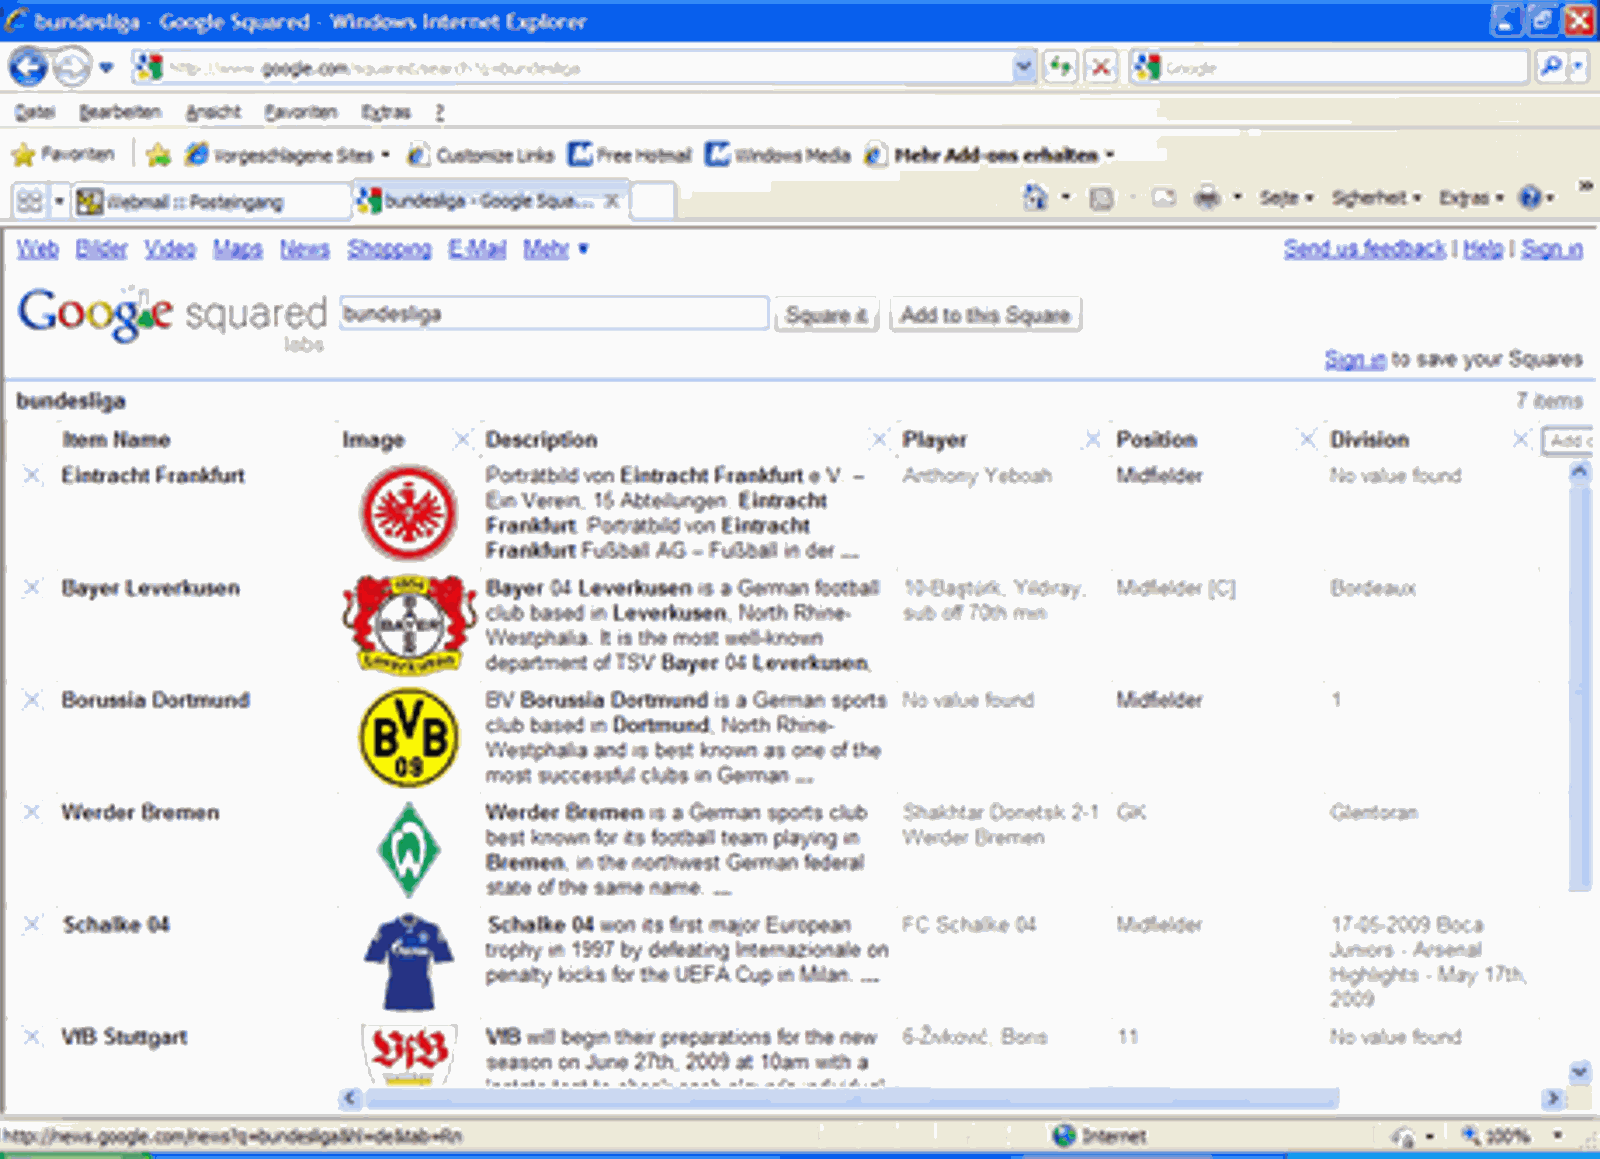Open Free Hotmail favorite
This screenshot has width=1600, height=1159.
(630, 155)
